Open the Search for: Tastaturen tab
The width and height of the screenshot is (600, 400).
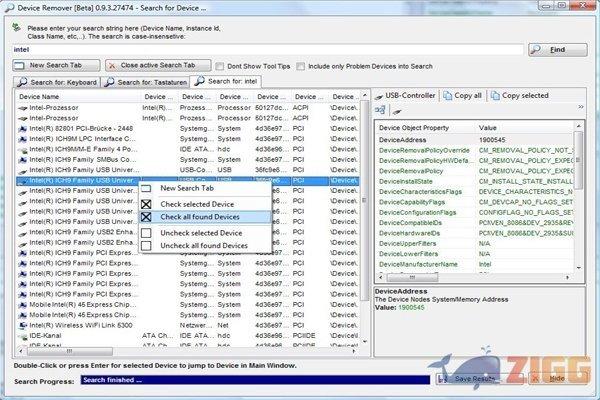pyautogui.click(x=147, y=81)
